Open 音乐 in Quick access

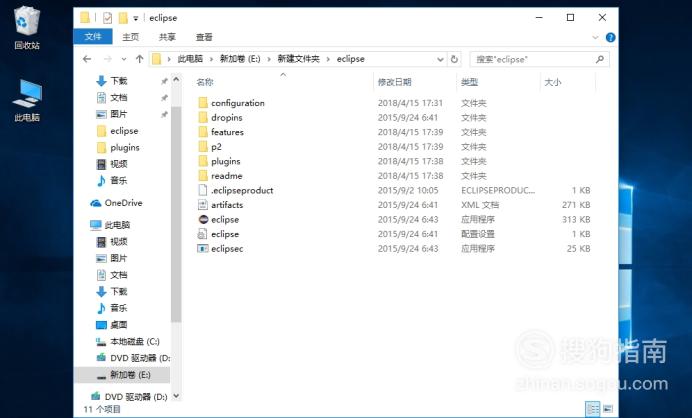pos(118,181)
